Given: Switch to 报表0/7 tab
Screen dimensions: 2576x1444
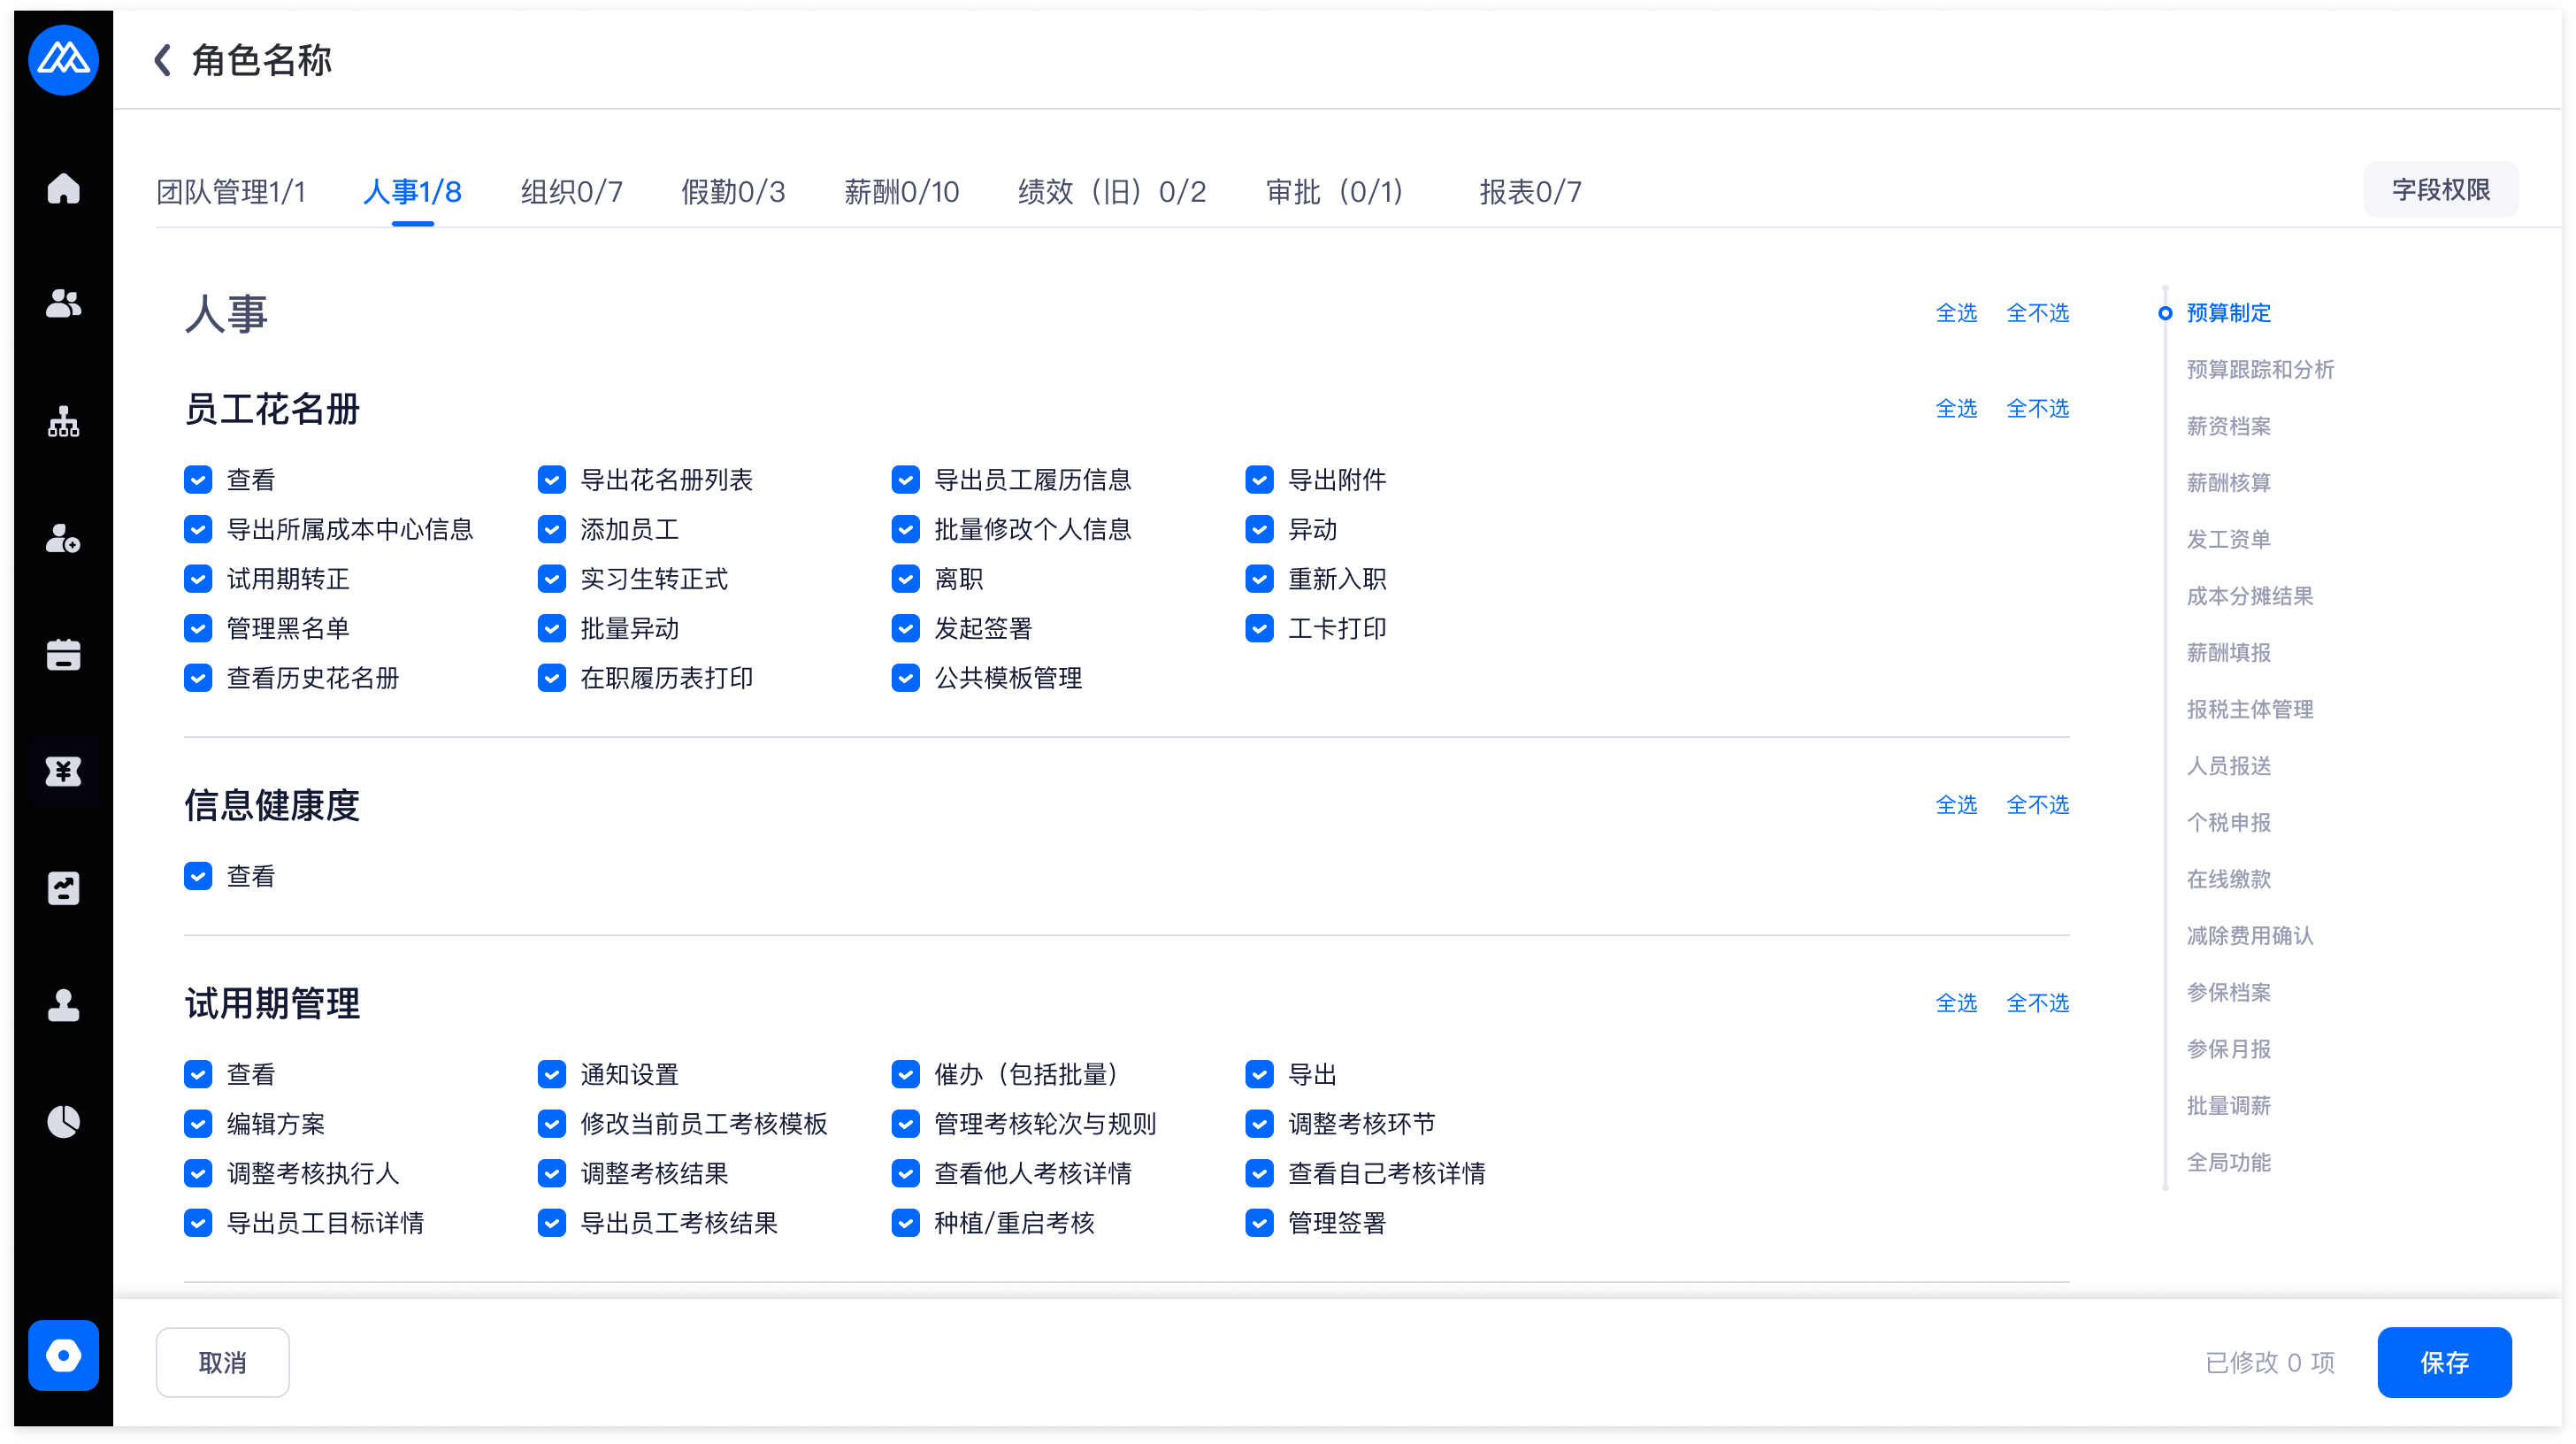Looking at the screenshot, I should [1531, 191].
